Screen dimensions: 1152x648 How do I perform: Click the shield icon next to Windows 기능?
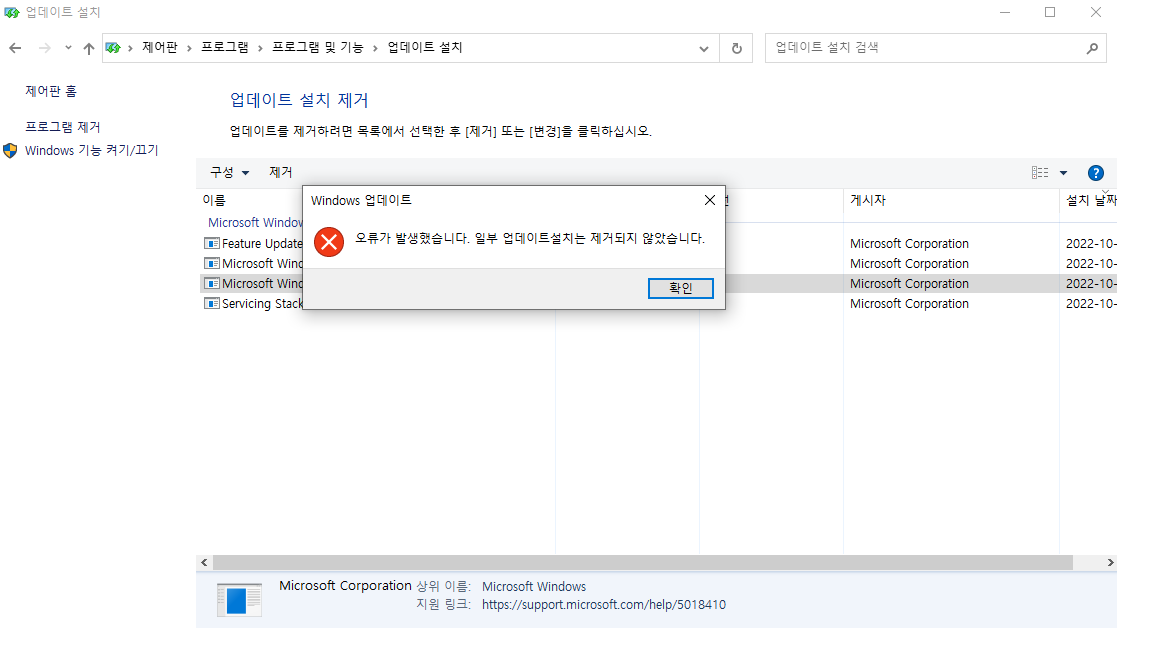(x=10, y=151)
